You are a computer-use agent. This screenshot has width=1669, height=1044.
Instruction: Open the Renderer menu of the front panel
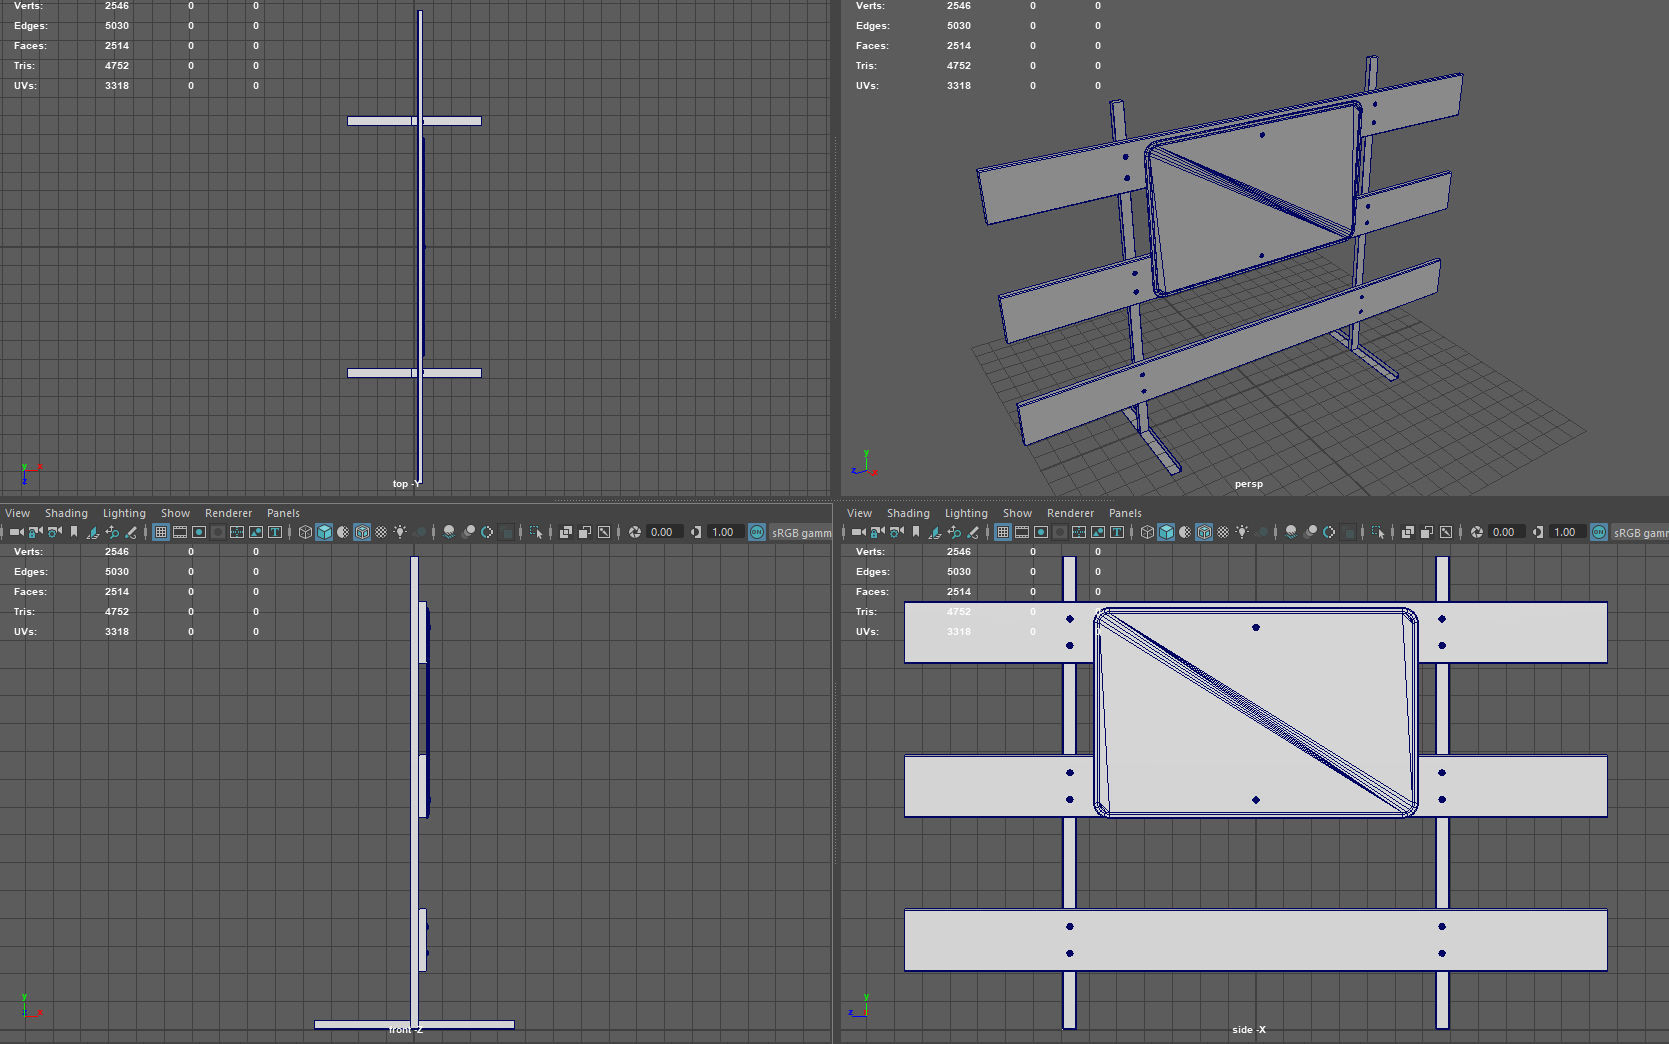228,513
